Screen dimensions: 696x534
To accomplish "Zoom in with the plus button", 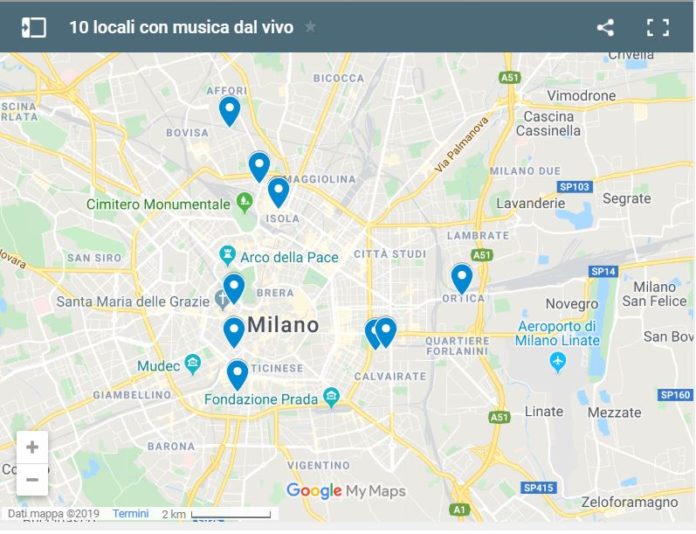I will click(32, 447).
